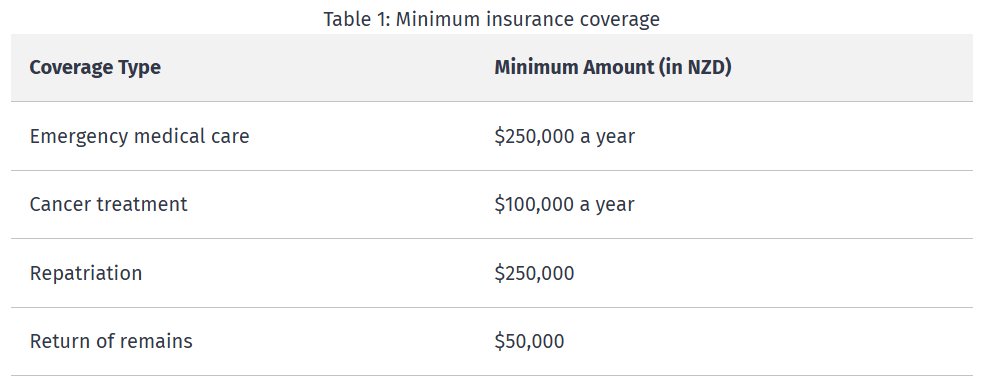981x391 pixels.
Task: Click 'medical care' in the first row
Action: 192,136
